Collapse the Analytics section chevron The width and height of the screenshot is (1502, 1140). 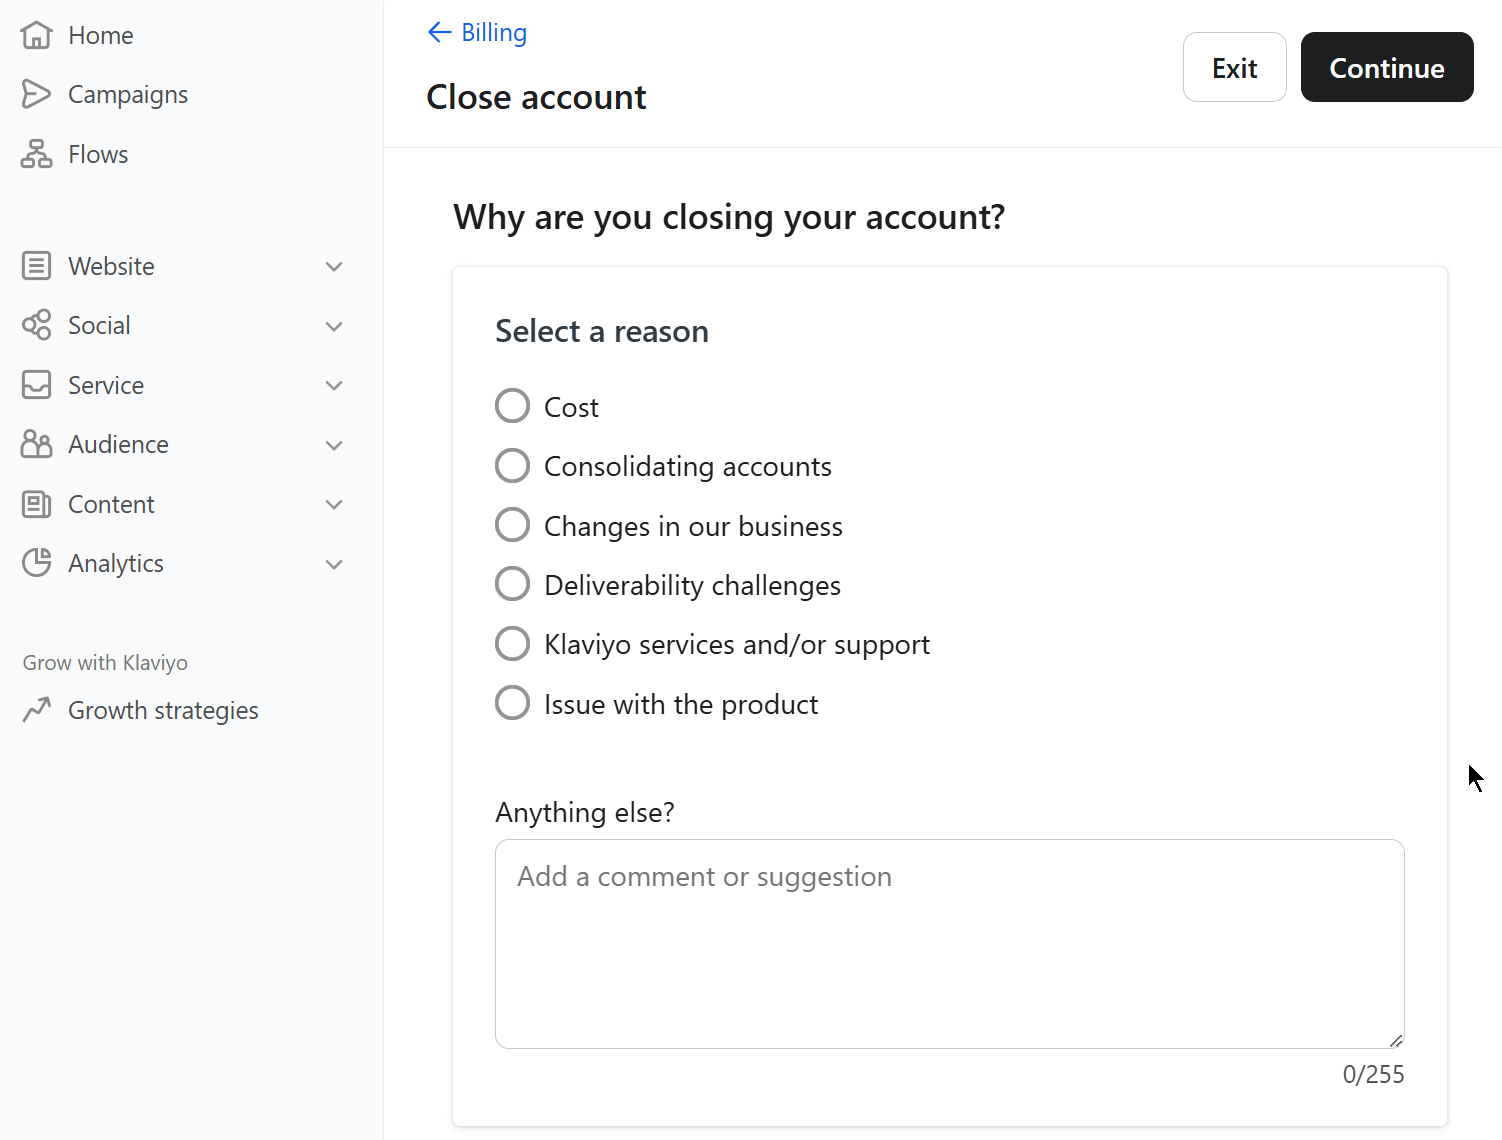pos(333,564)
